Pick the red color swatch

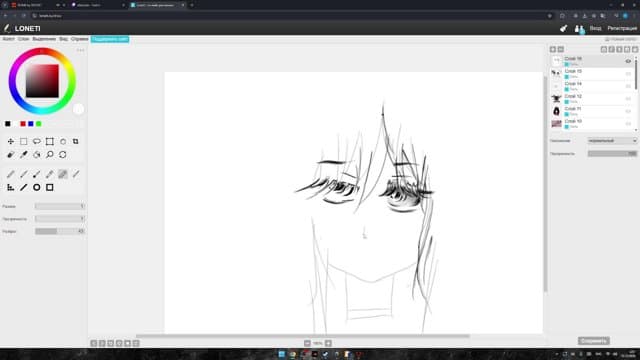click(23, 124)
